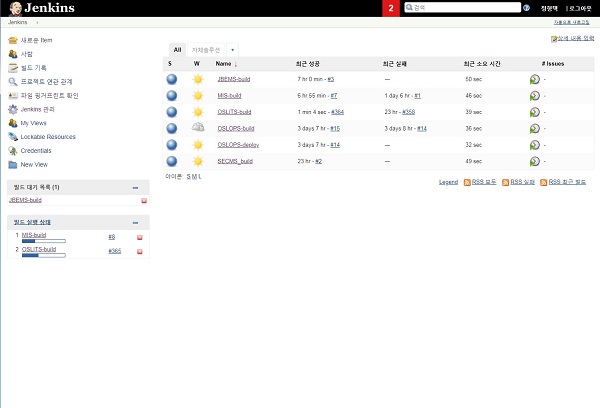The width and height of the screenshot is (600, 408).
Task: Stop the running MIS-build executor
Action: point(140,237)
